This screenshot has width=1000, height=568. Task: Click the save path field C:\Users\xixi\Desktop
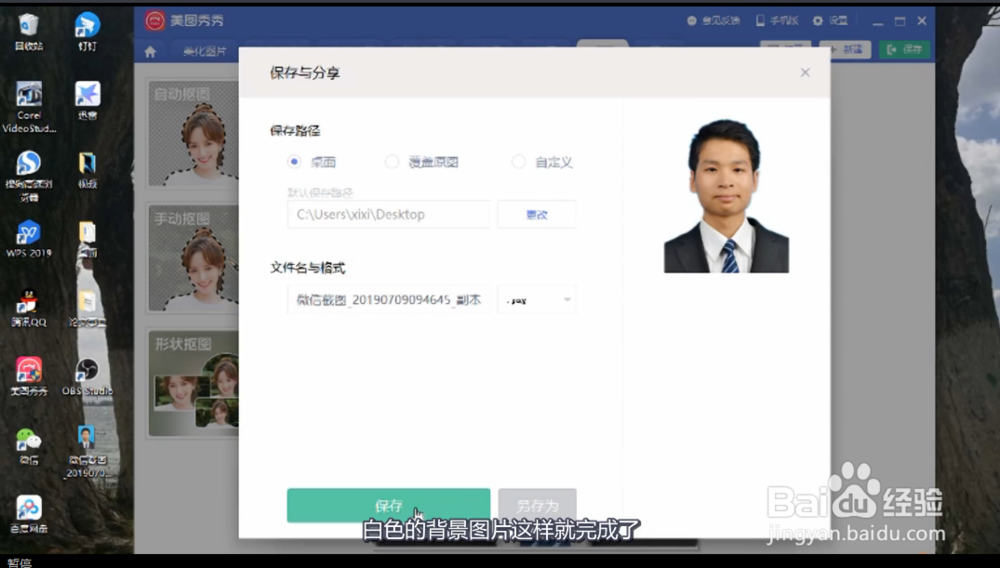coord(388,214)
